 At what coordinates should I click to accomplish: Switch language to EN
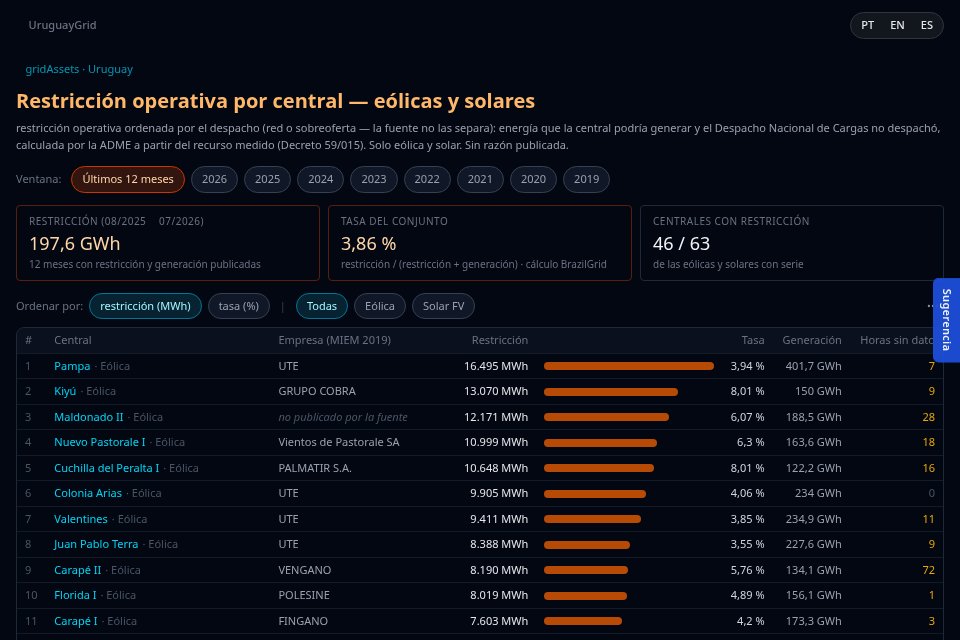pyautogui.click(x=897, y=25)
